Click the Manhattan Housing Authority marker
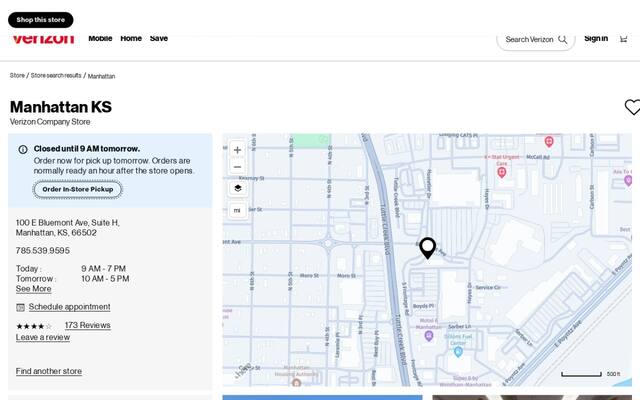640x400 pixels. [x=297, y=383]
